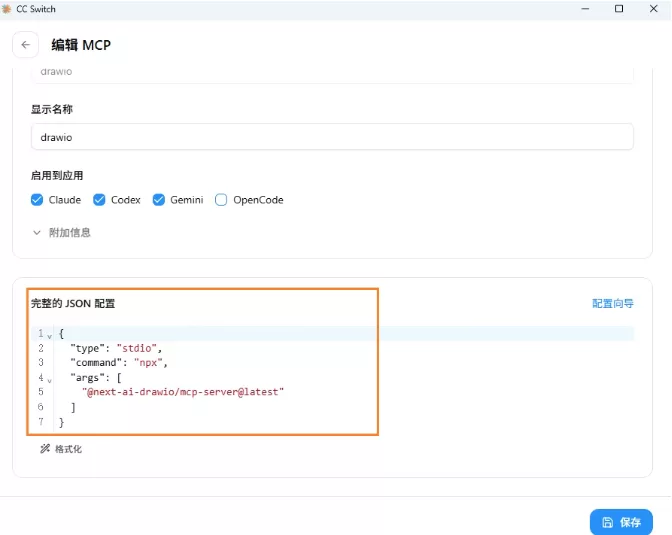Click the partially visible drawio ID field
This screenshot has width=672, height=535.
click(332, 74)
